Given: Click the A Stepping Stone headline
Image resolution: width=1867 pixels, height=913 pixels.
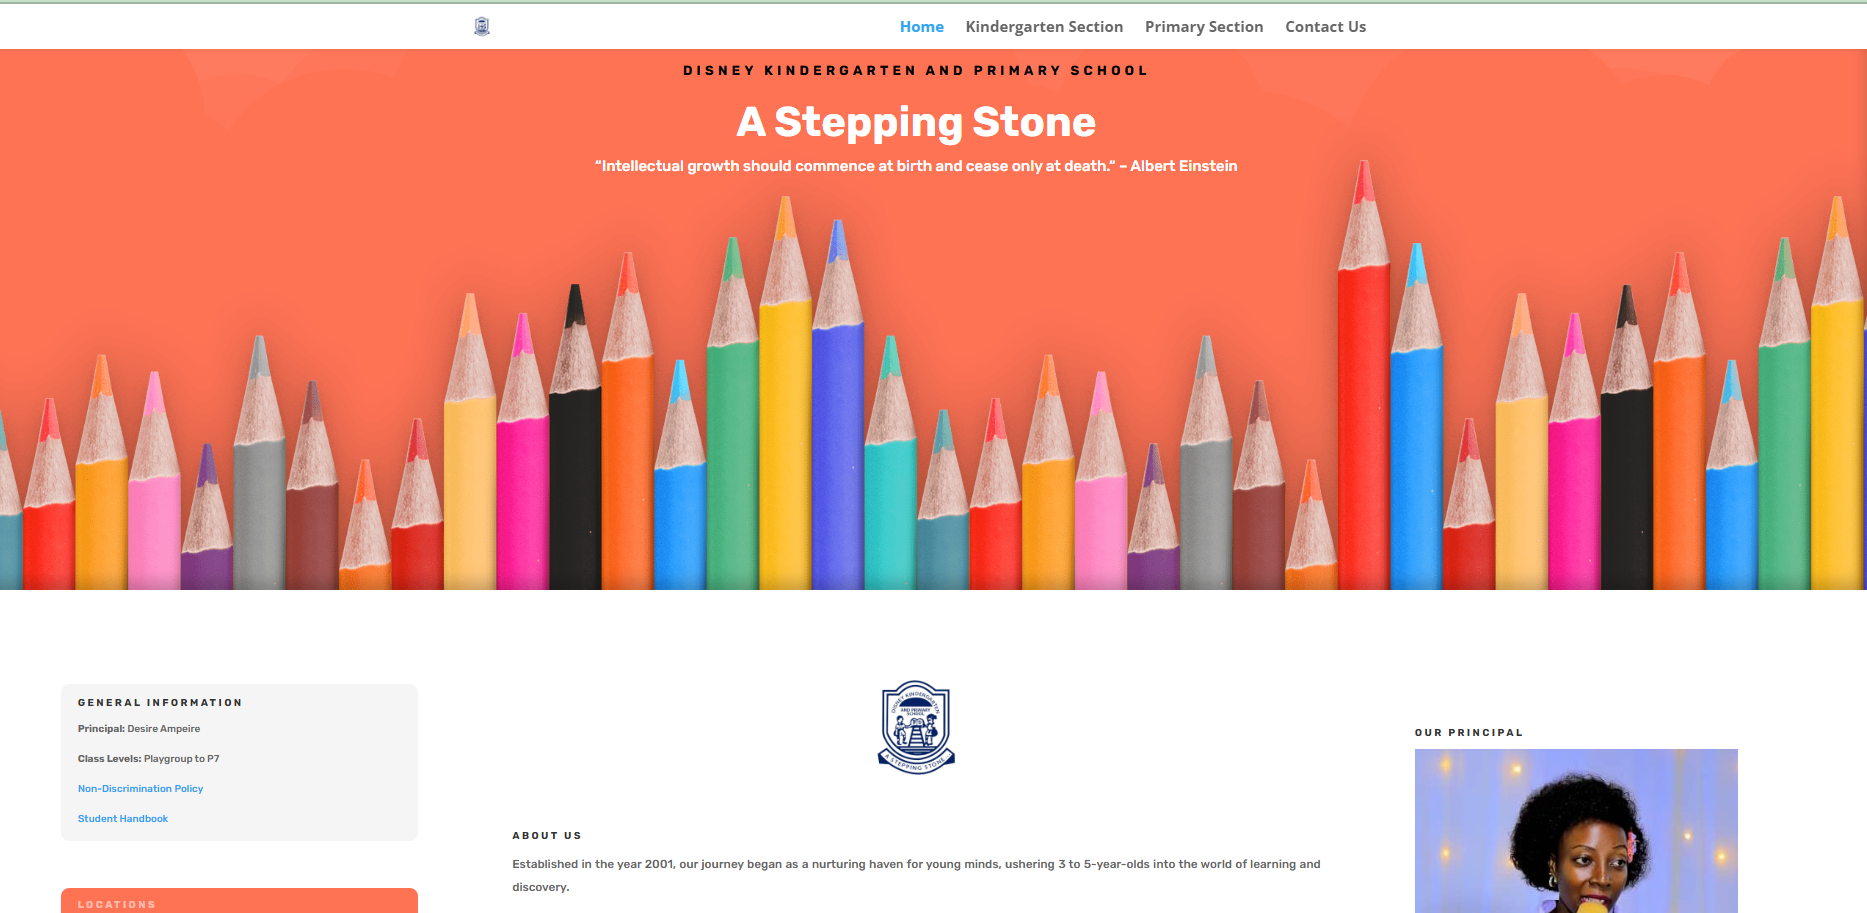Looking at the screenshot, I should [916, 122].
